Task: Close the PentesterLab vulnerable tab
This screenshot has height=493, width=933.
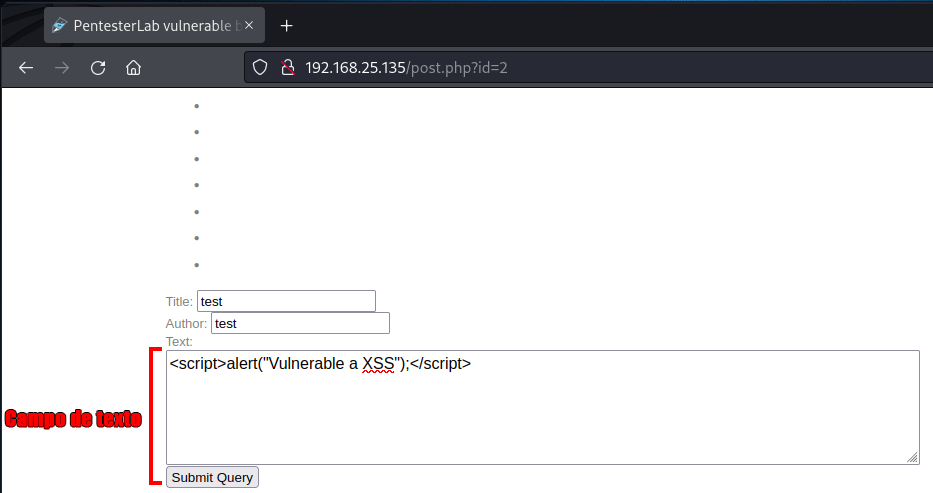Action: (249, 25)
